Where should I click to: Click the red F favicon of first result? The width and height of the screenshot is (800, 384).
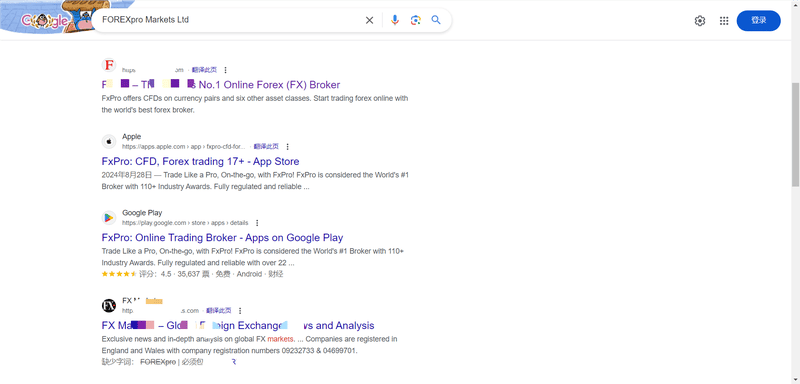[109, 65]
